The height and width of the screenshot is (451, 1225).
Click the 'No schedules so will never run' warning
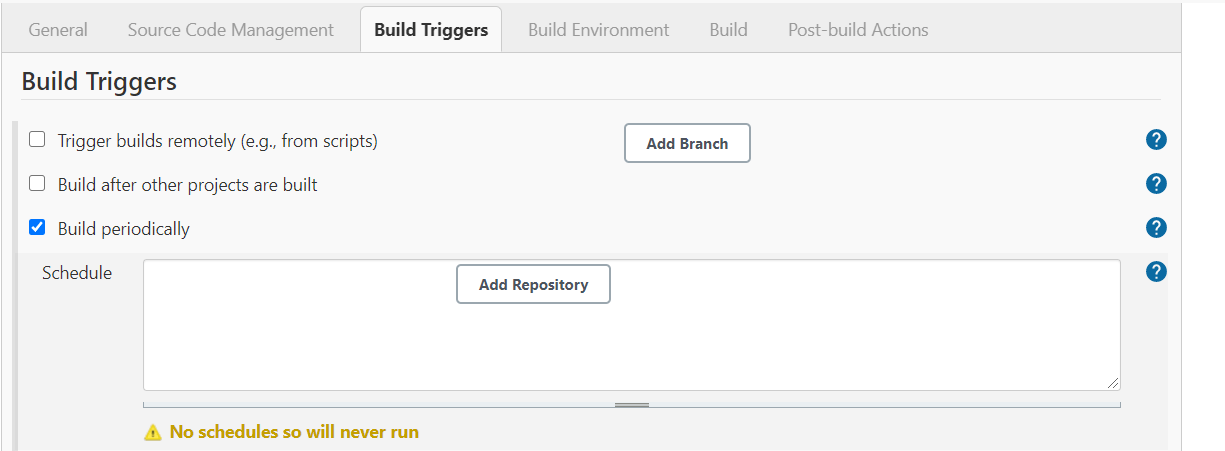pos(294,433)
